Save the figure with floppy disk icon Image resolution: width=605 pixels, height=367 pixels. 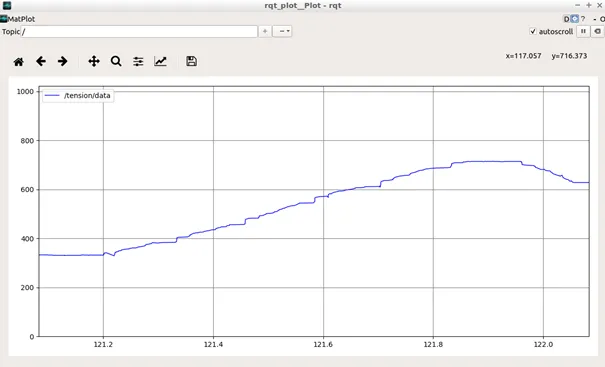click(191, 61)
